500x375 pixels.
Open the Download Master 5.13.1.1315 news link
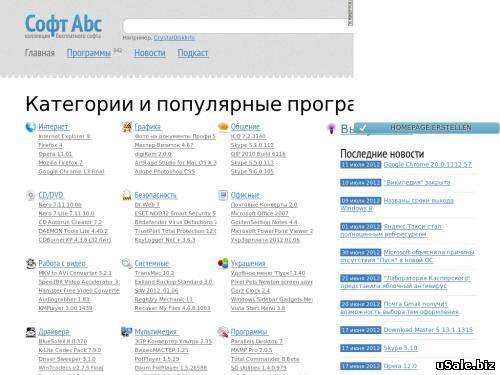pyautogui.click(x=428, y=330)
